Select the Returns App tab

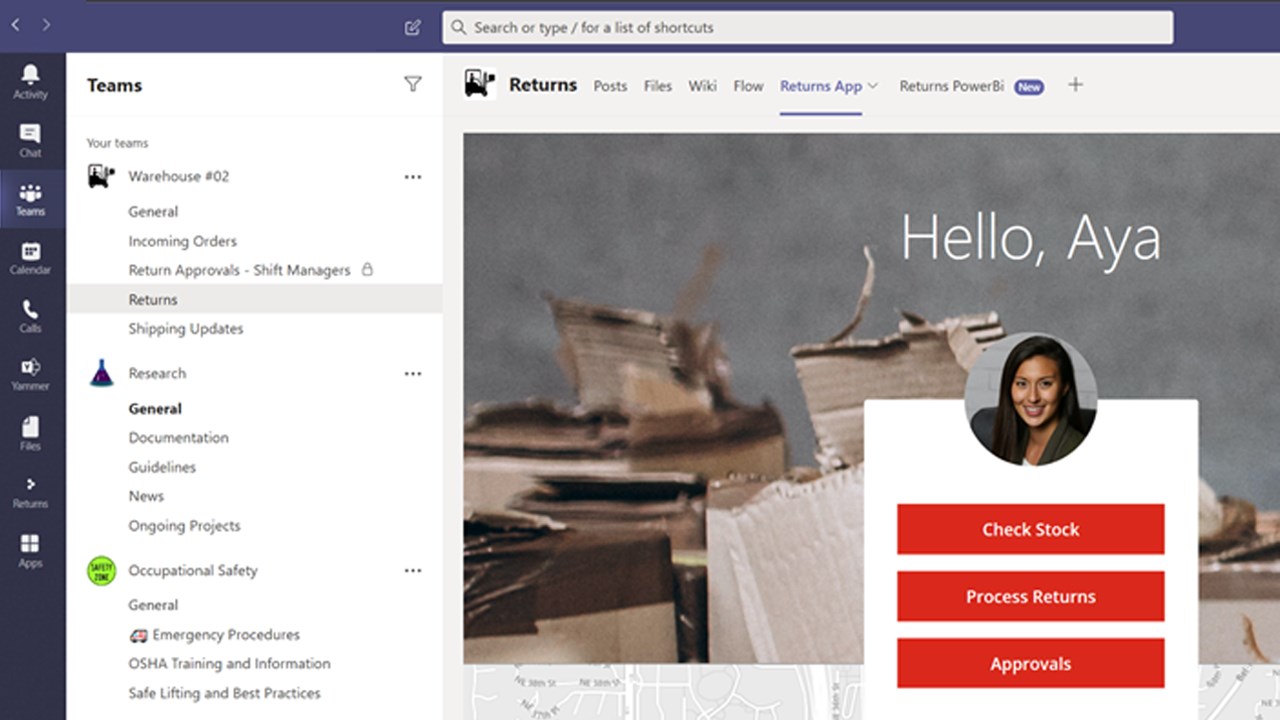[x=821, y=86]
